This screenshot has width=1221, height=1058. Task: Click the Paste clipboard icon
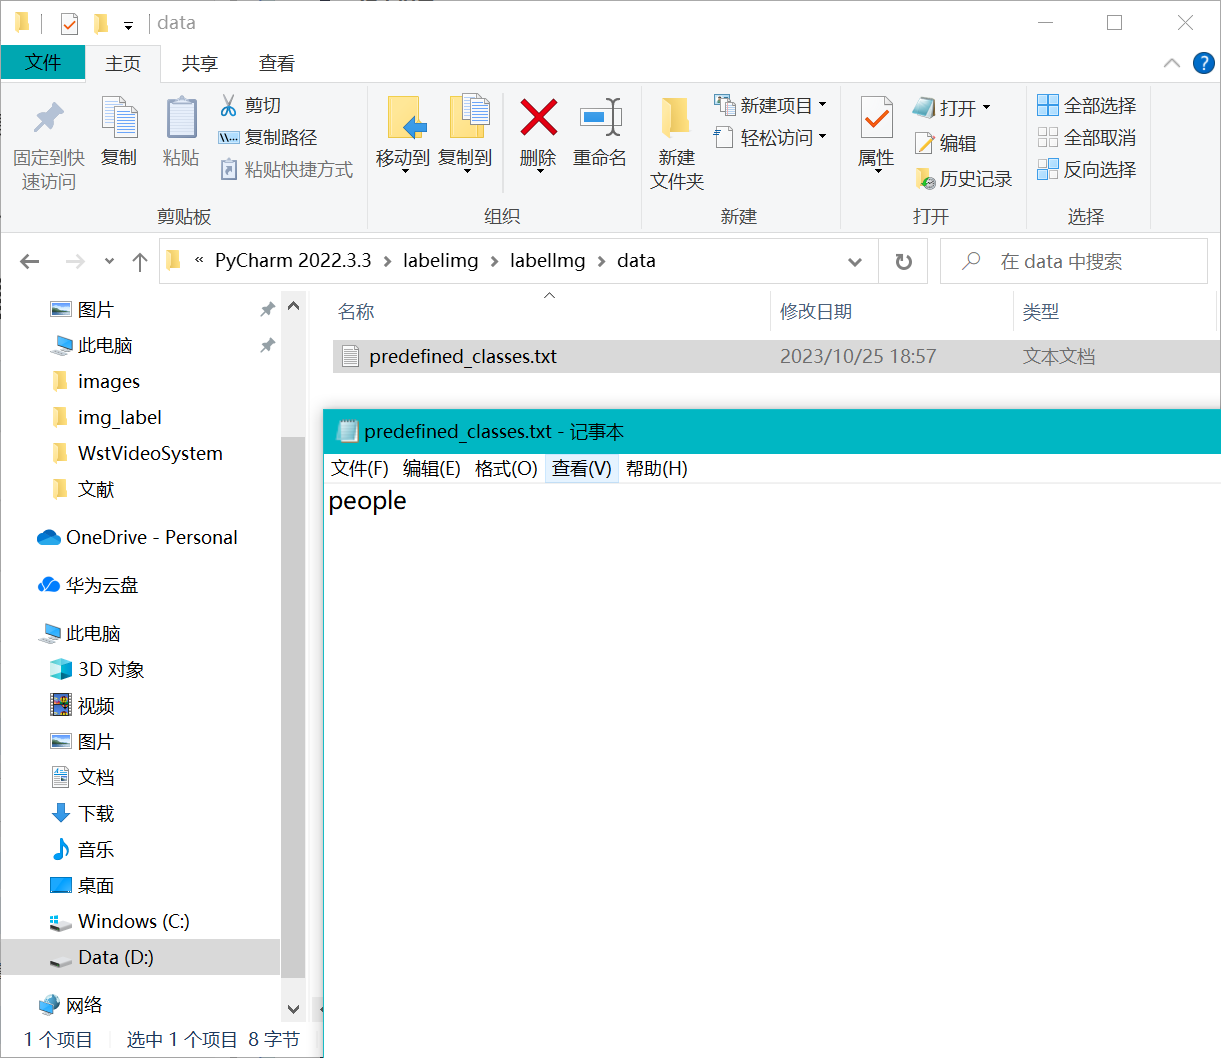coord(181,118)
